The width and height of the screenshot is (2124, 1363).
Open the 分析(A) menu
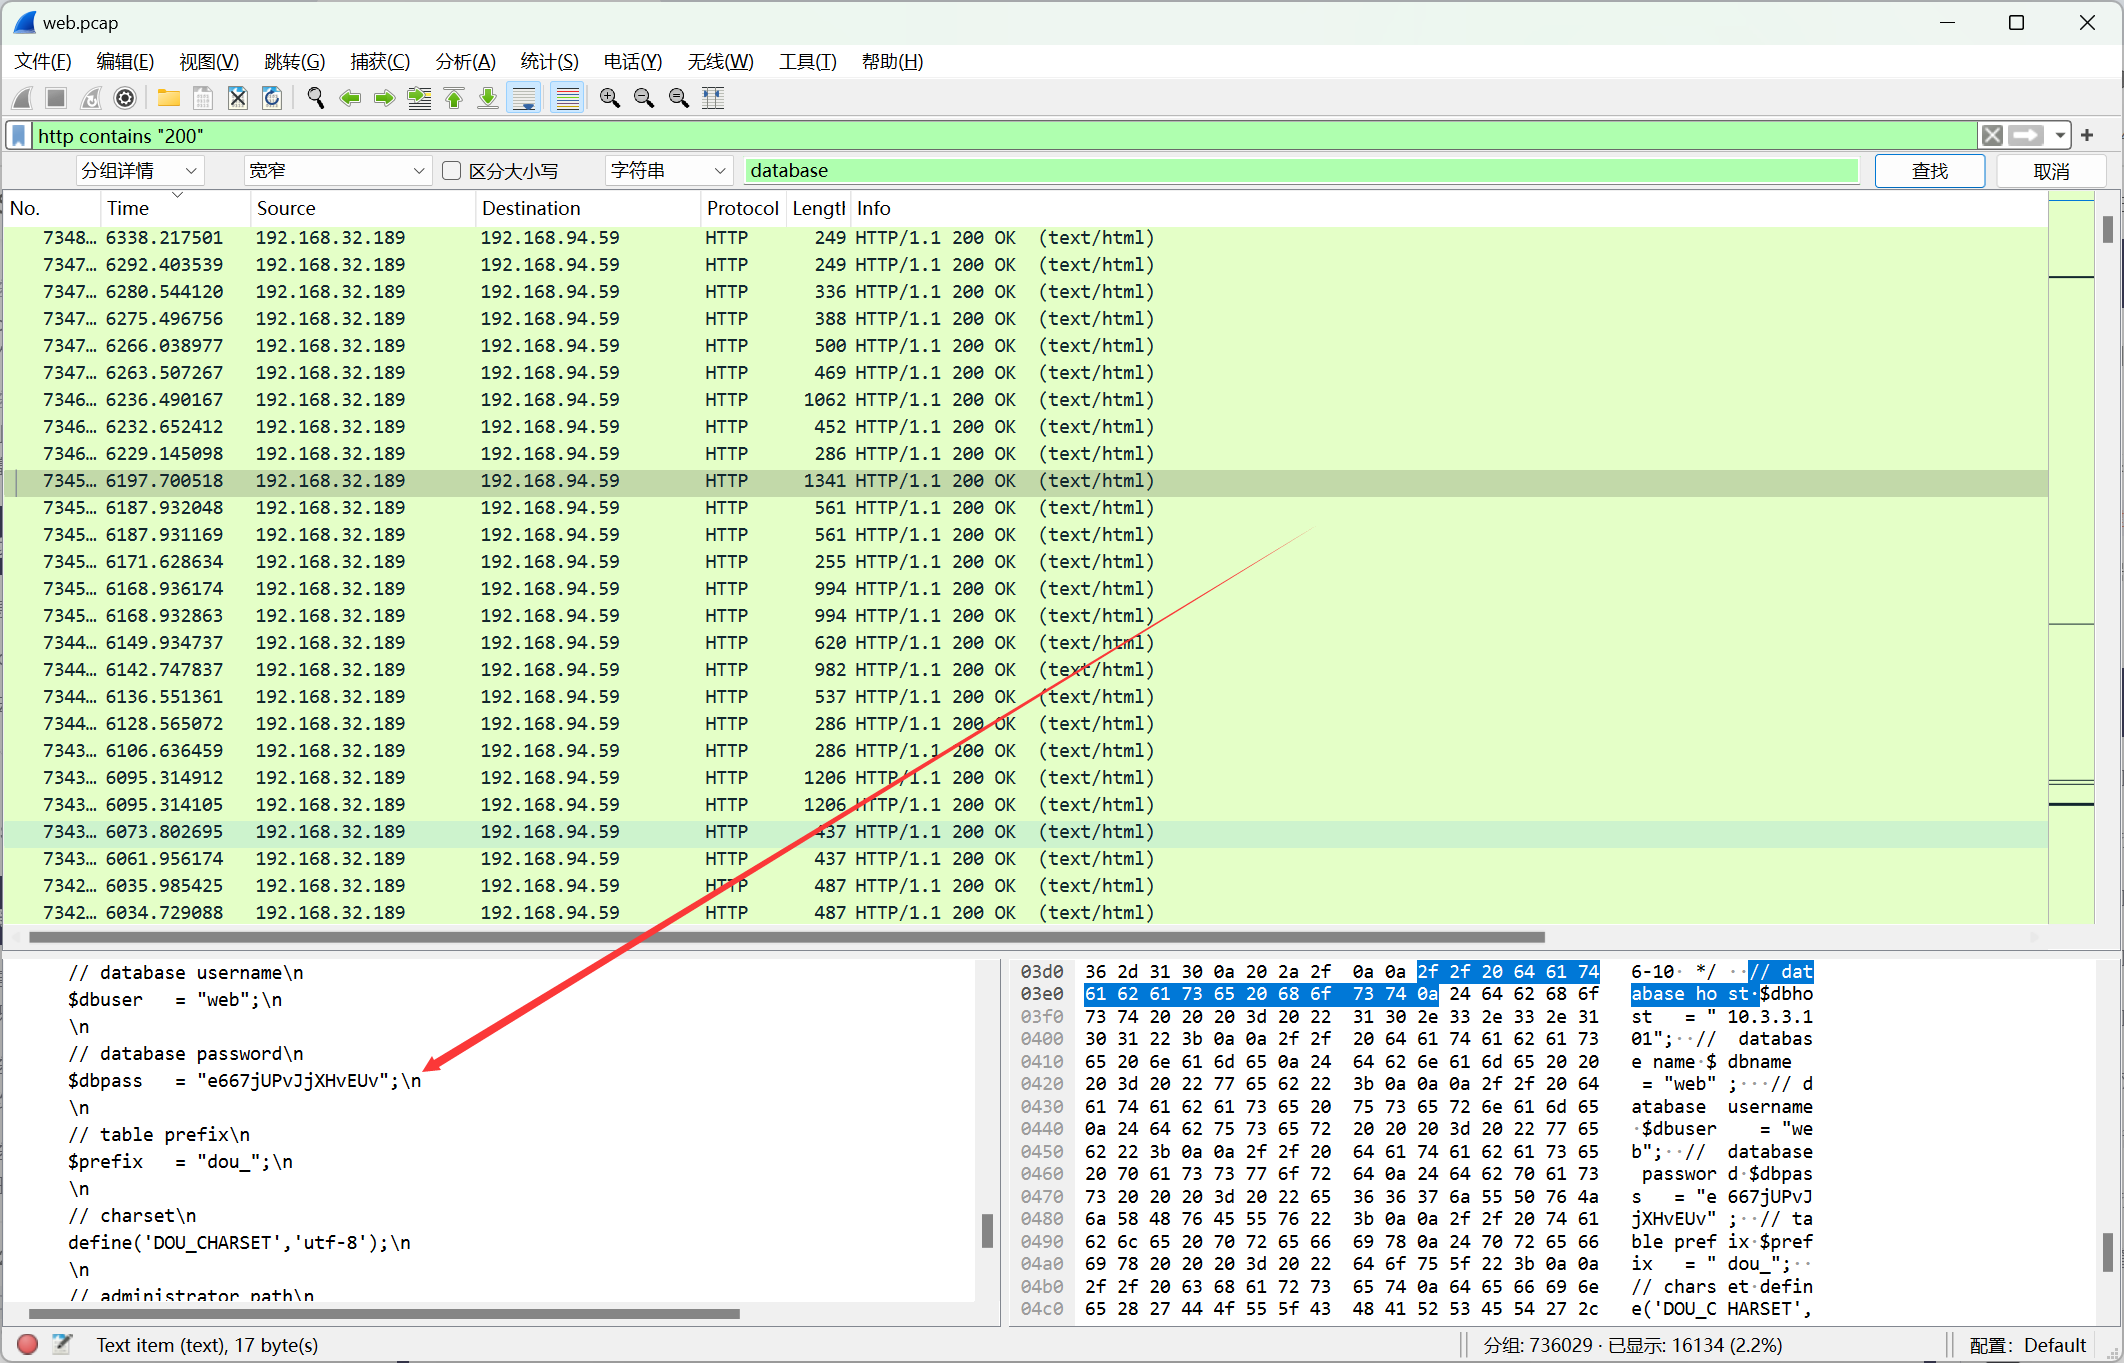[x=465, y=62]
